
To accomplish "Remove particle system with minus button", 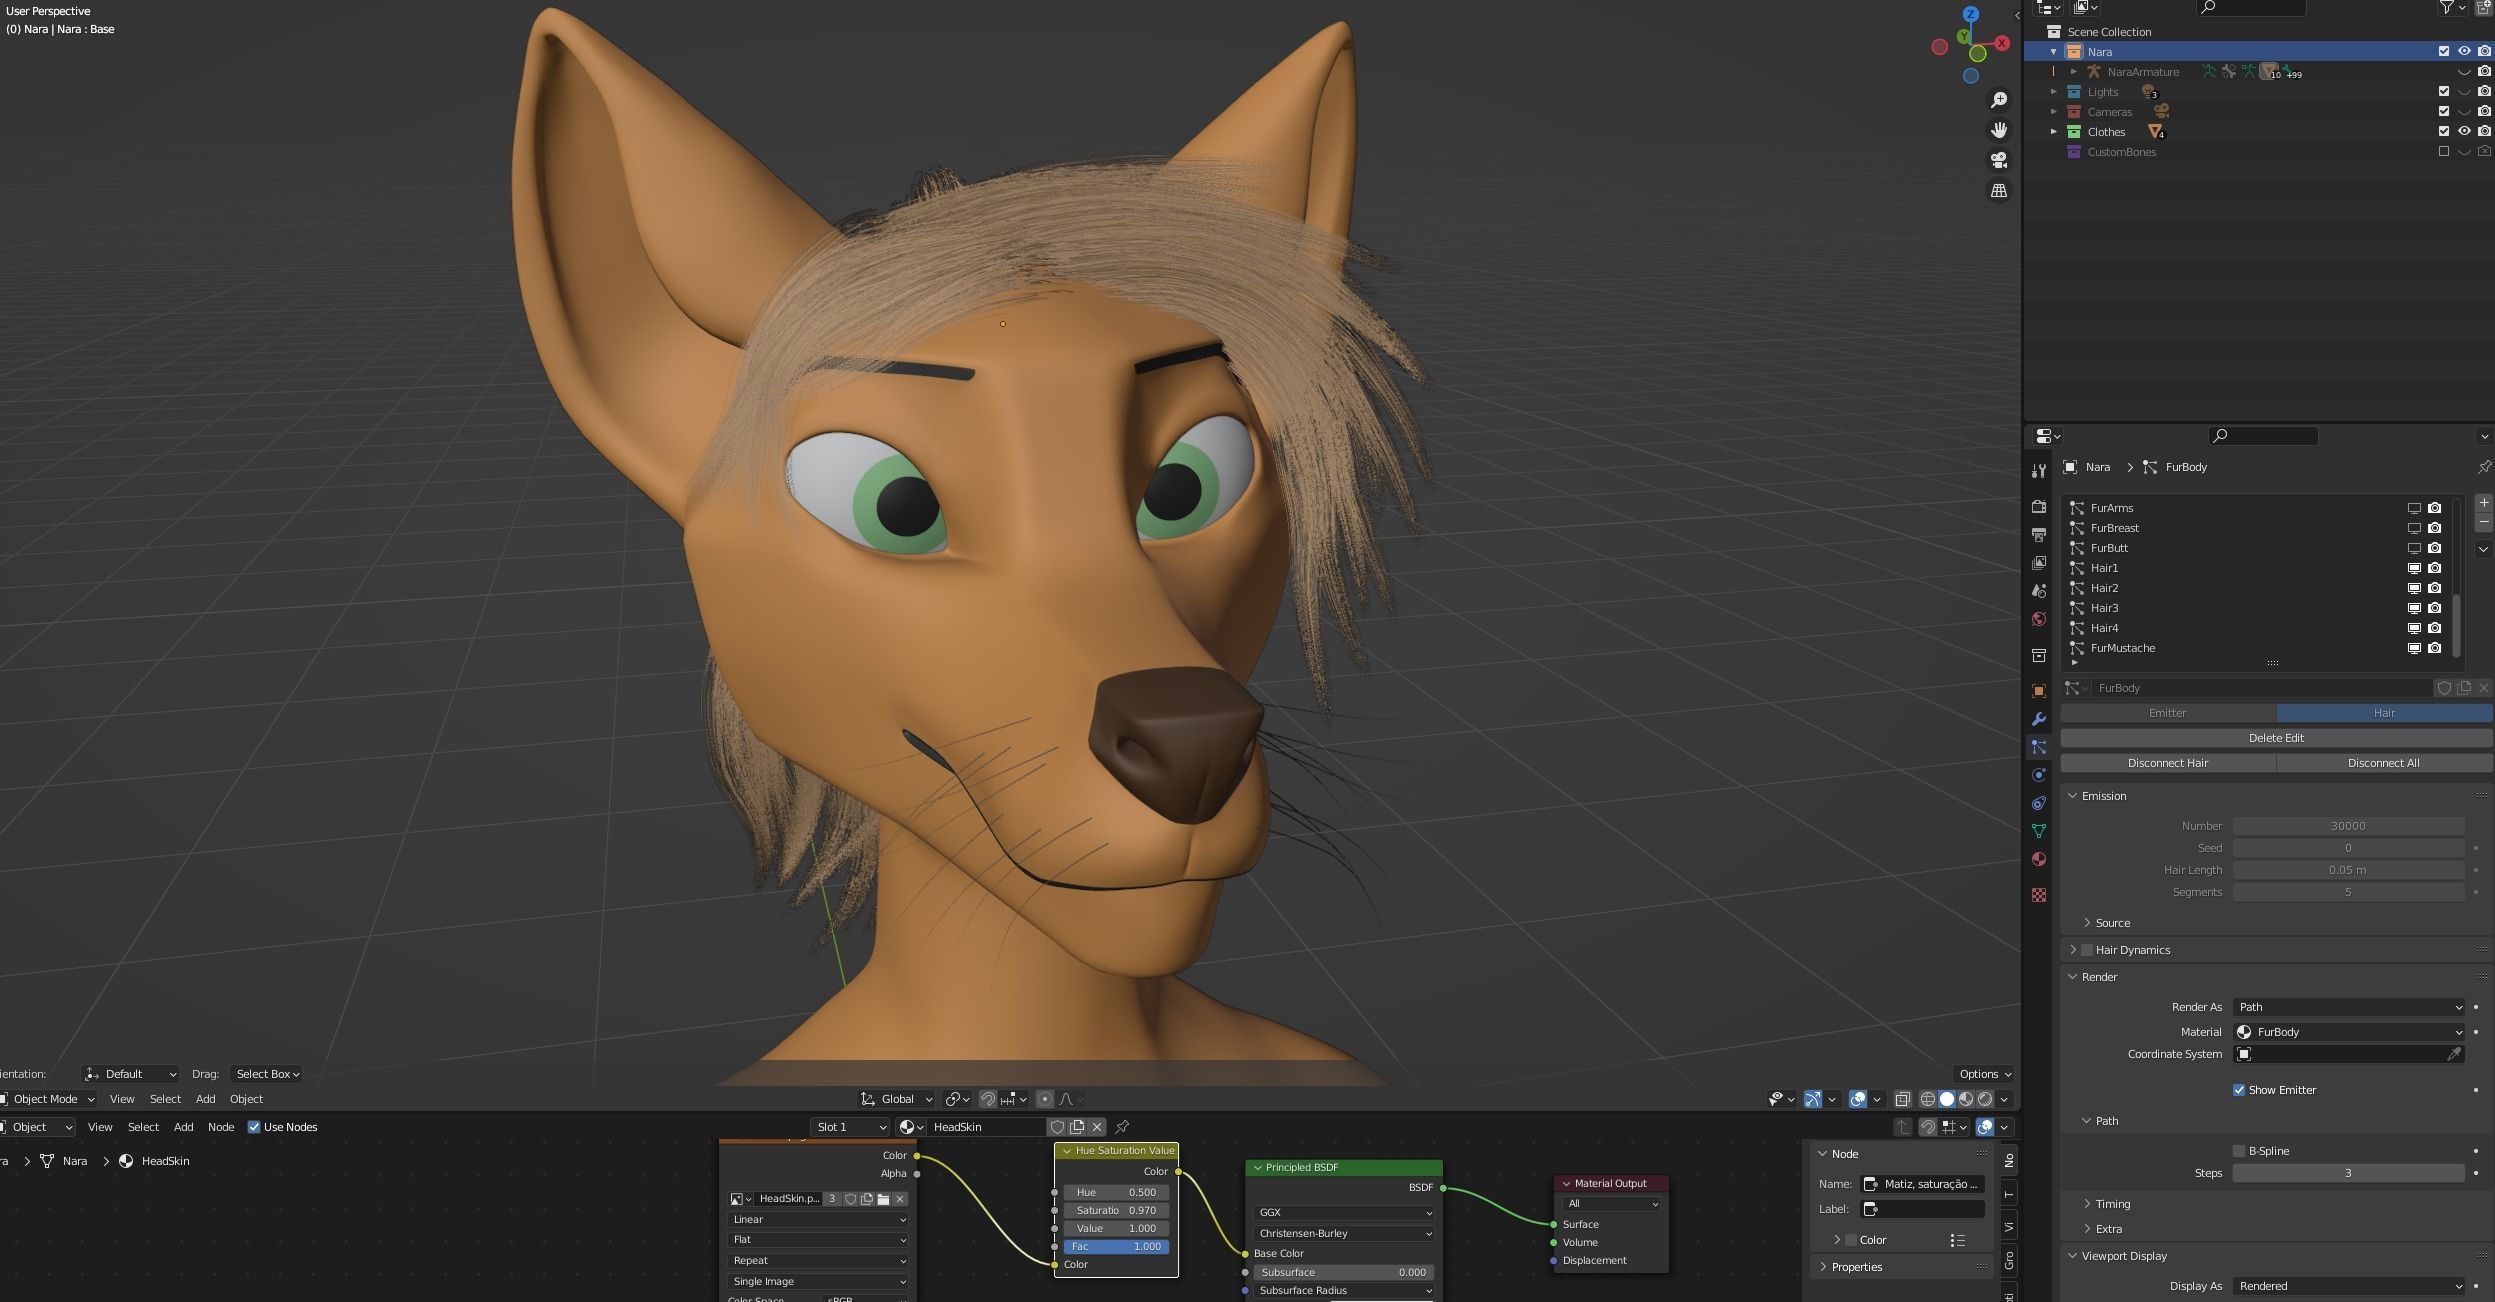I will tap(2483, 522).
